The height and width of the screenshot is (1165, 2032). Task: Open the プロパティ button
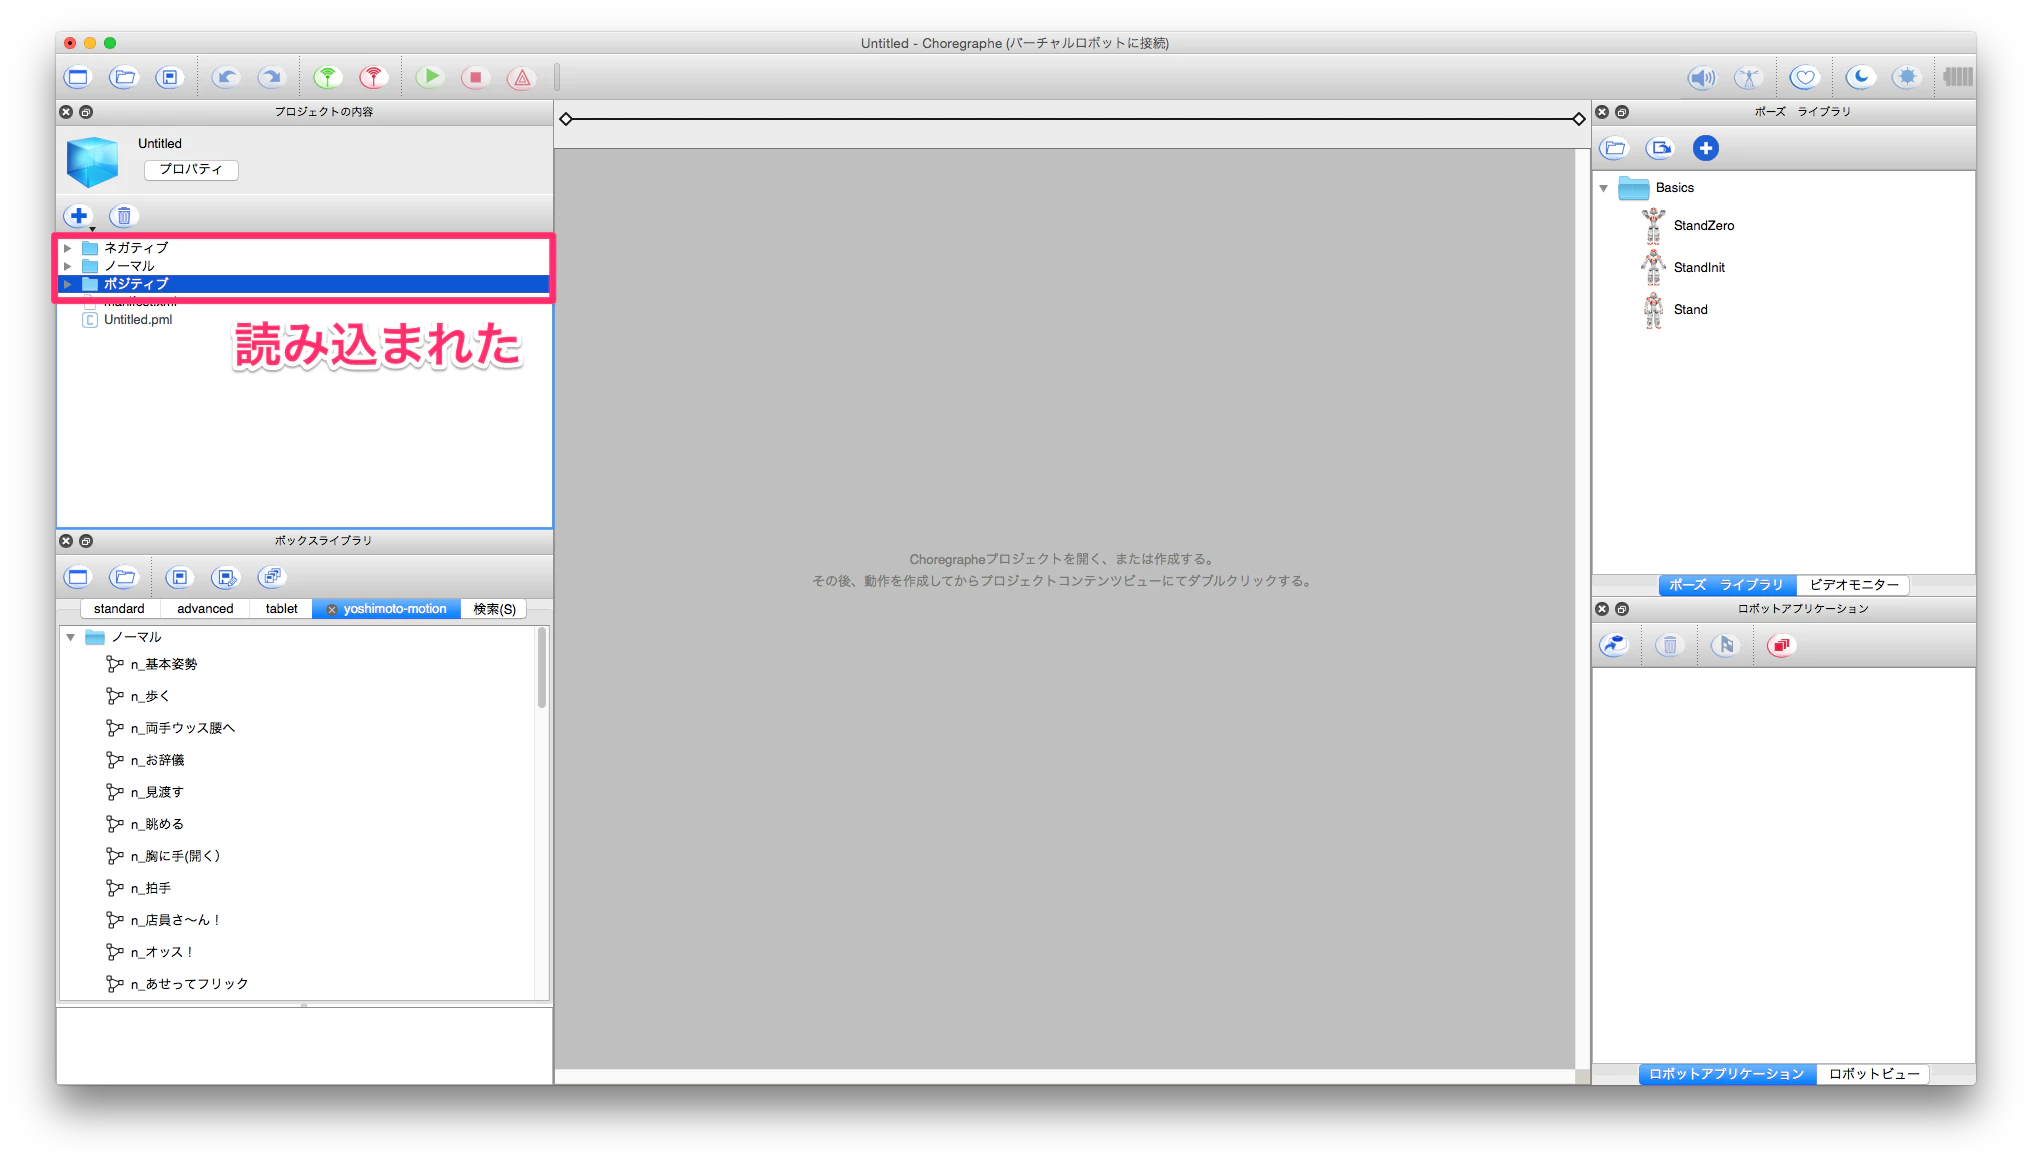tap(191, 169)
